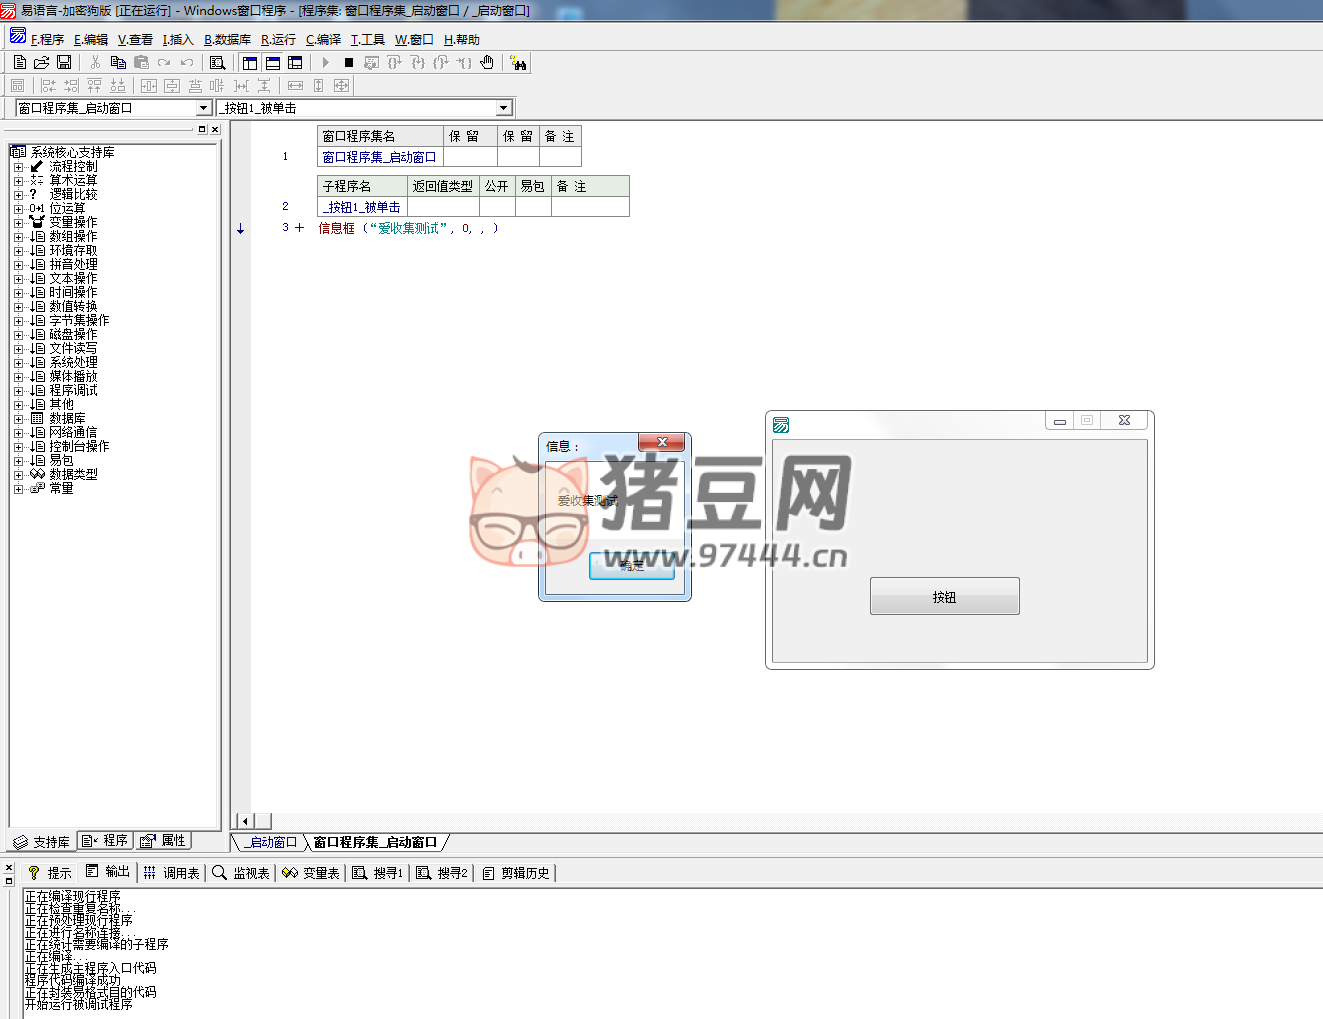Open the R.运行 menu
Viewport: 1323px width, 1019px height.
point(278,40)
